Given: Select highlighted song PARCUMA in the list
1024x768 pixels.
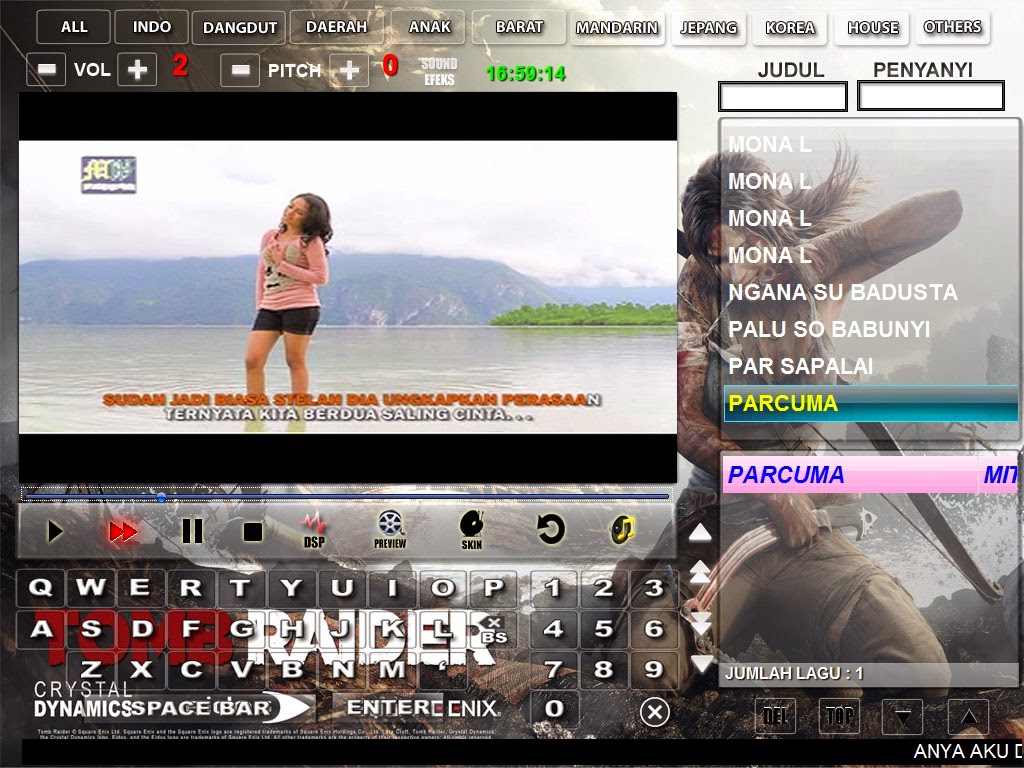Looking at the screenshot, I should pyautogui.click(x=871, y=404).
